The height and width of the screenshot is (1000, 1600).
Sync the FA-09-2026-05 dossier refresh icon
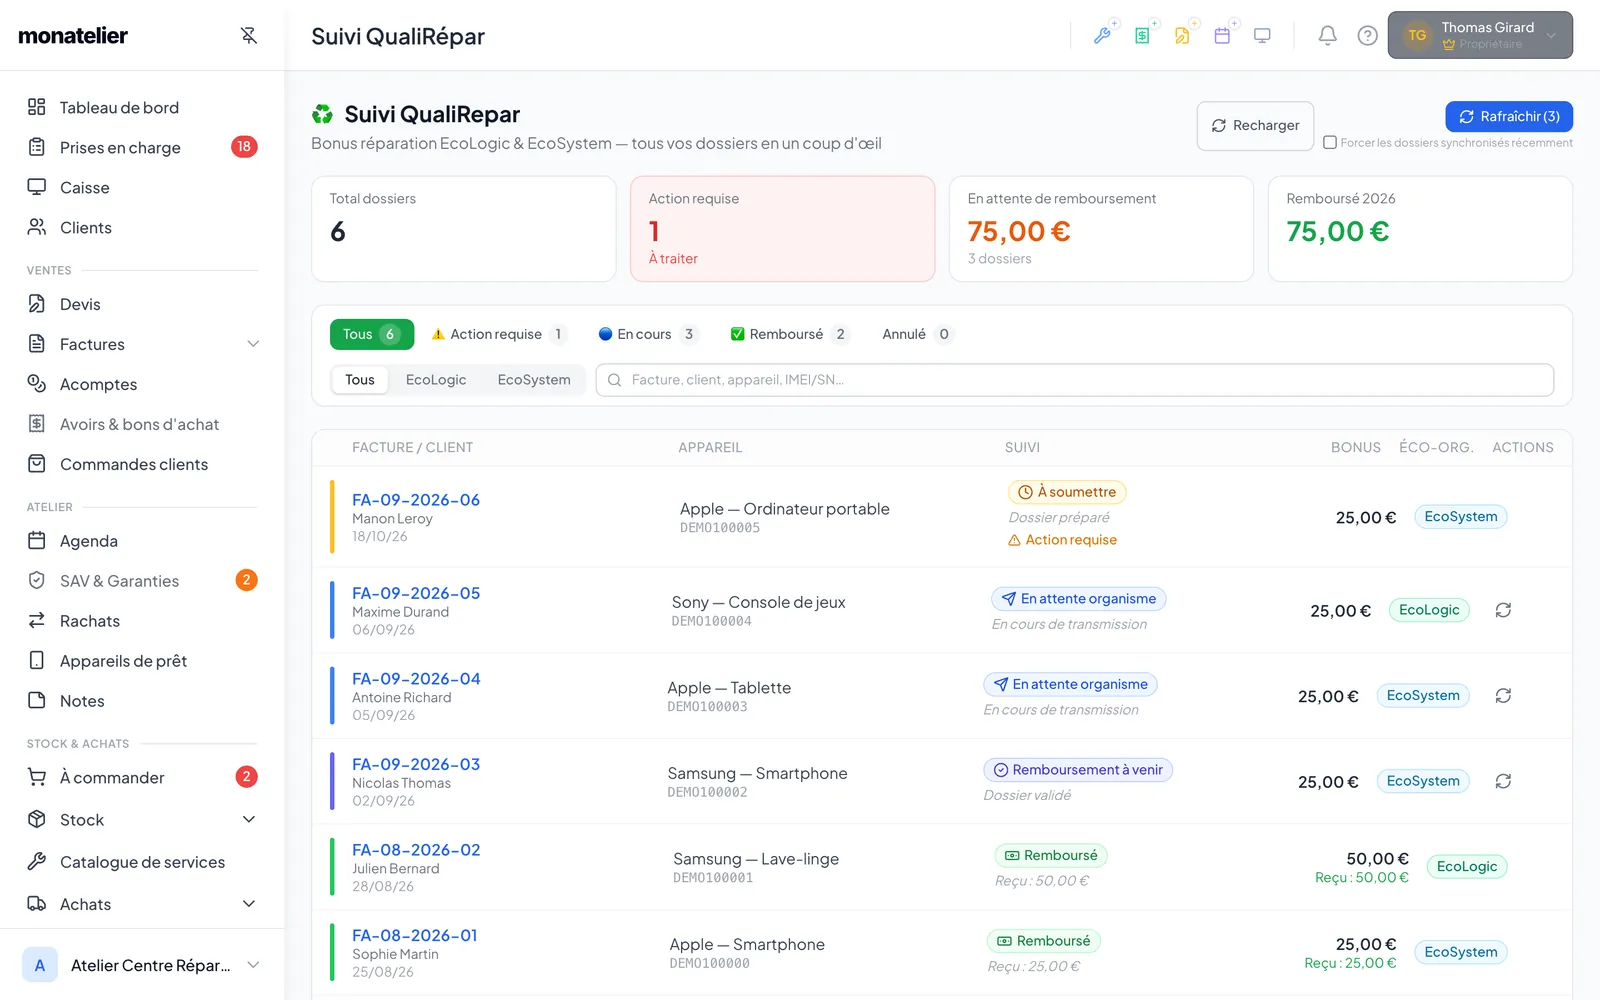click(1503, 610)
